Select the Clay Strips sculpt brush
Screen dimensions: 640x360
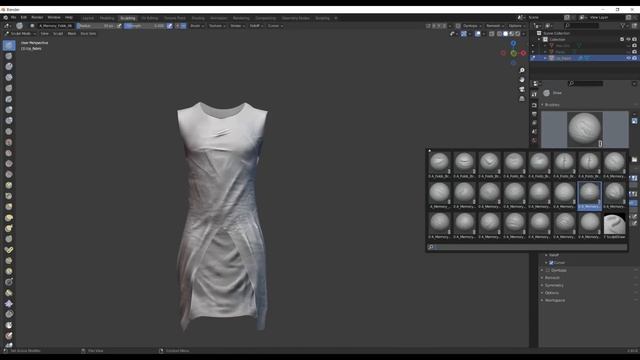(9, 78)
